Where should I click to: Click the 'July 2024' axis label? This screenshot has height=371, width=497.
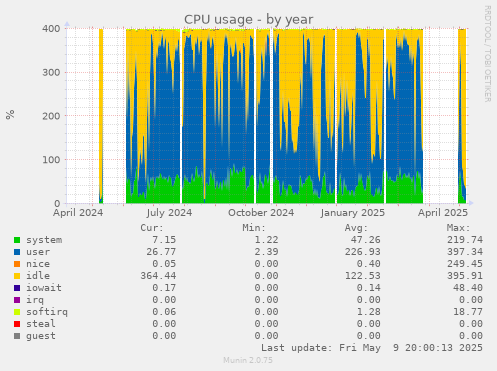169,213
